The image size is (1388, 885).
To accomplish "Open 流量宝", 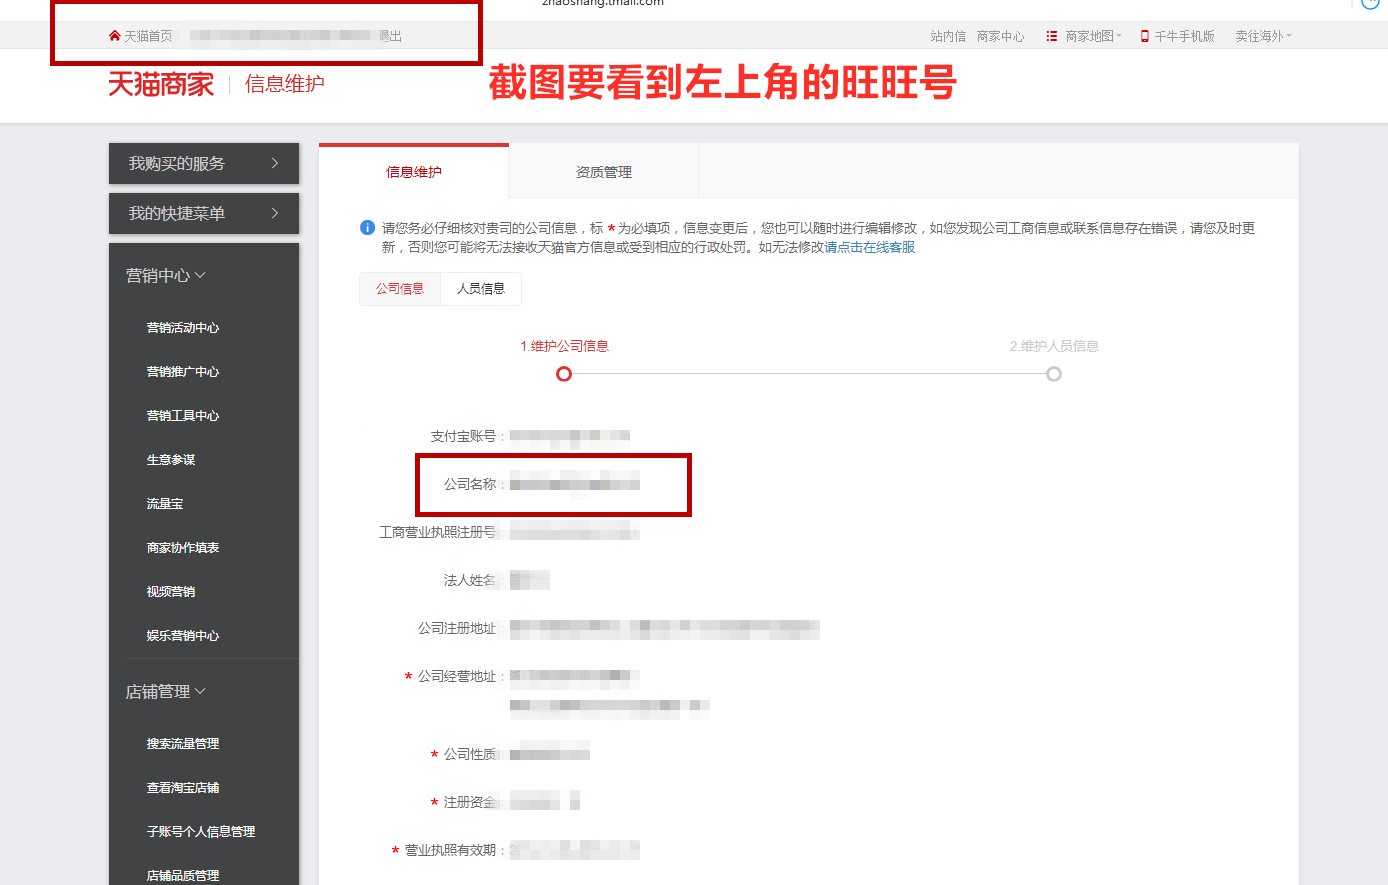I will pos(165,504).
